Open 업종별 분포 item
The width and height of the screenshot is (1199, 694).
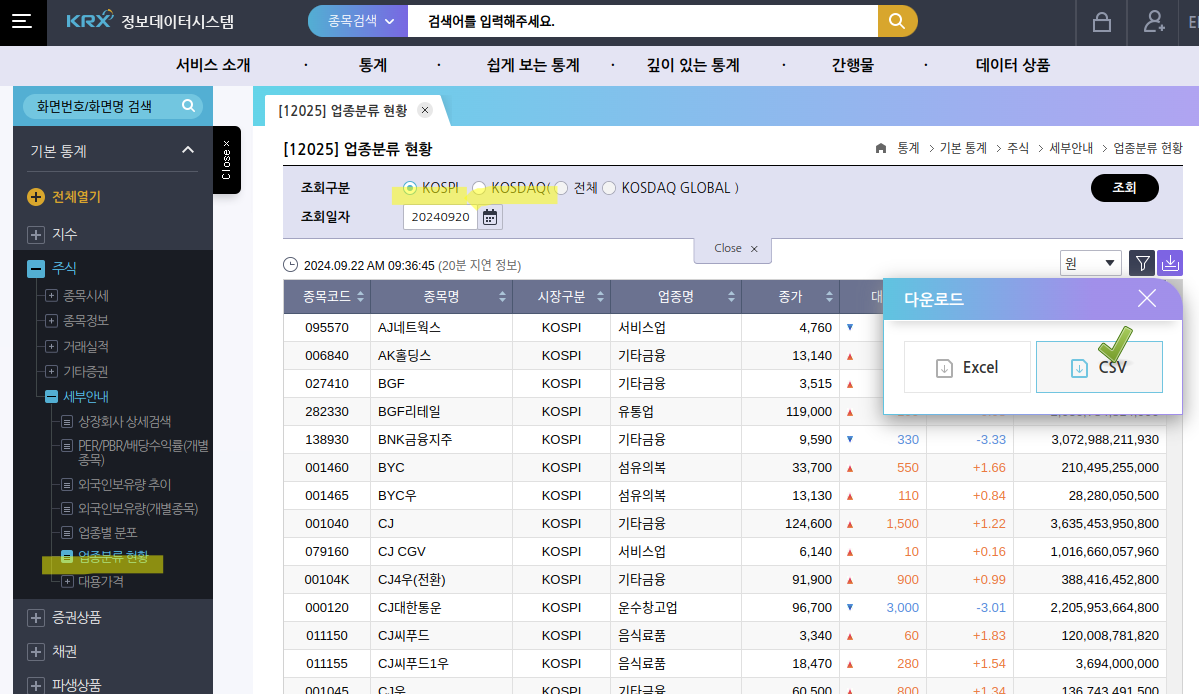tap(108, 533)
